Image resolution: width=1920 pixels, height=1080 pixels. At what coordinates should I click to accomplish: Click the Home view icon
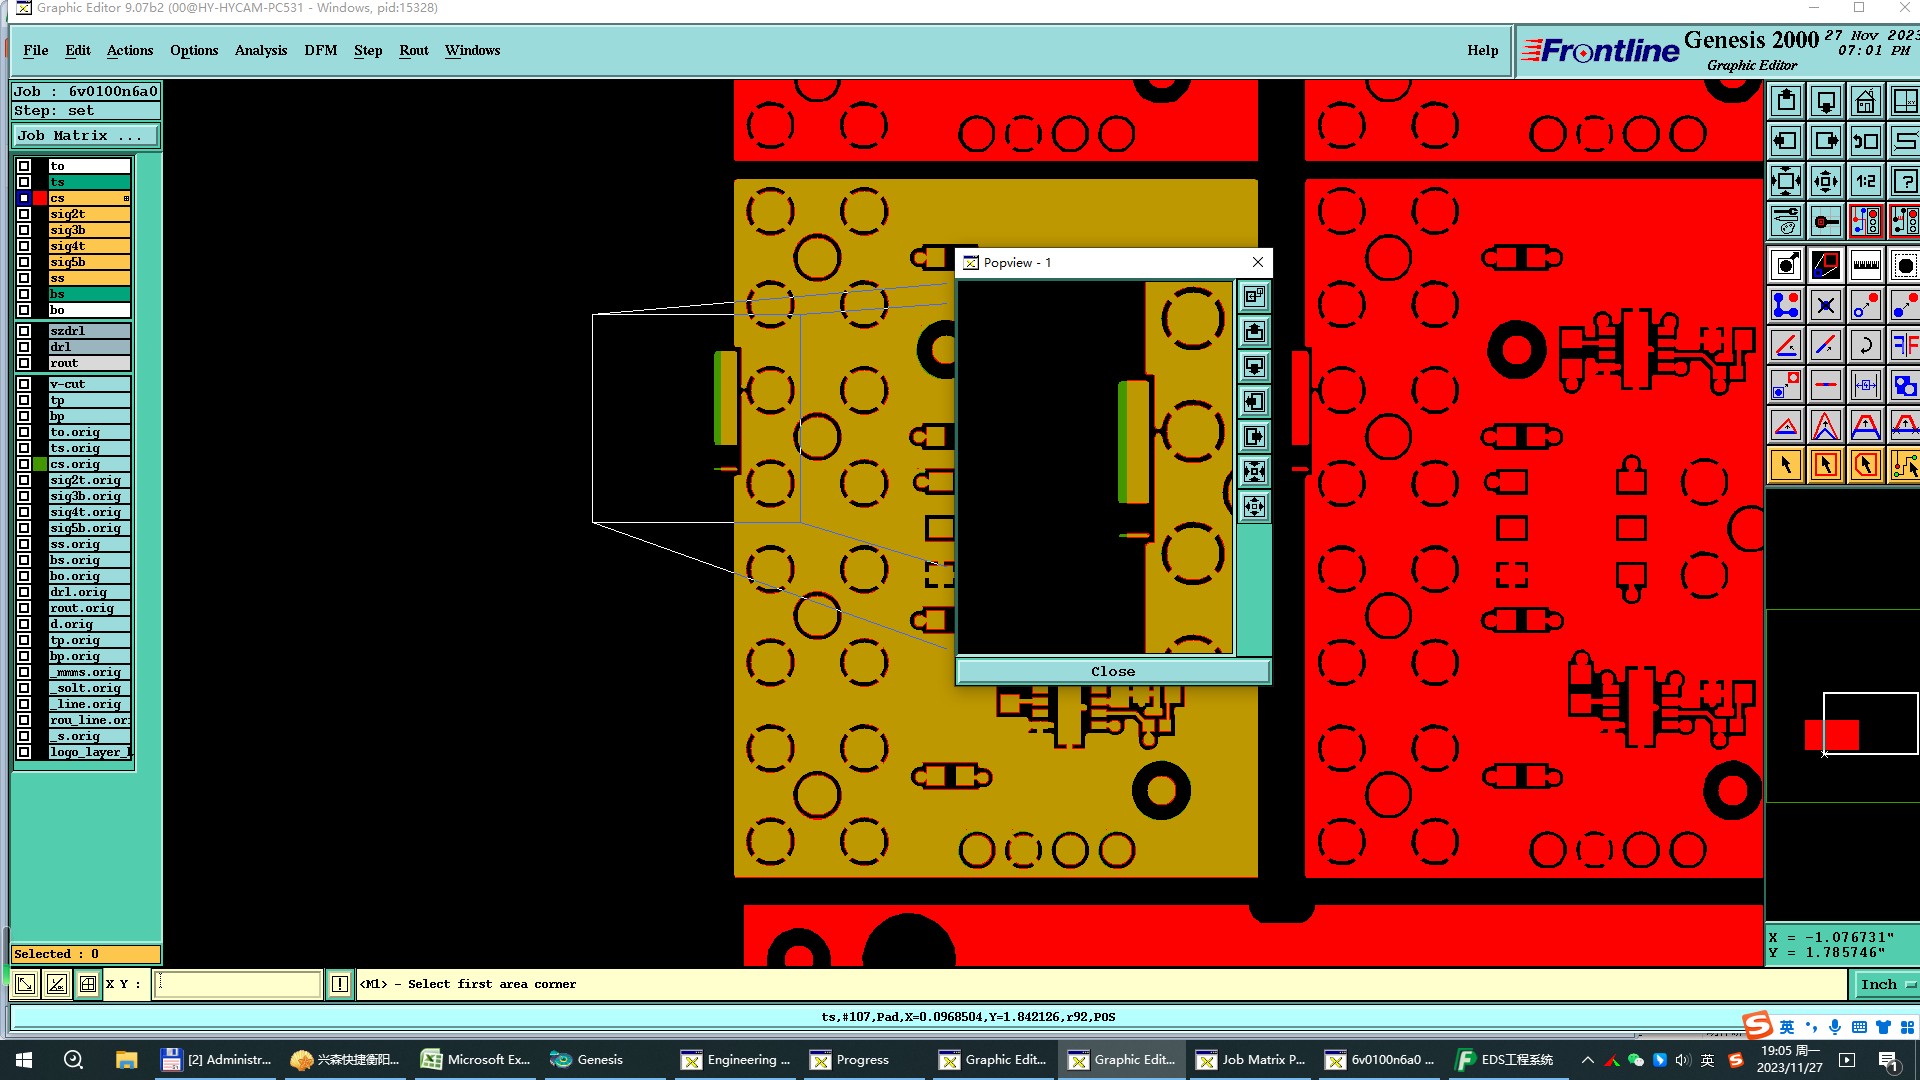pyautogui.click(x=1865, y=101)
